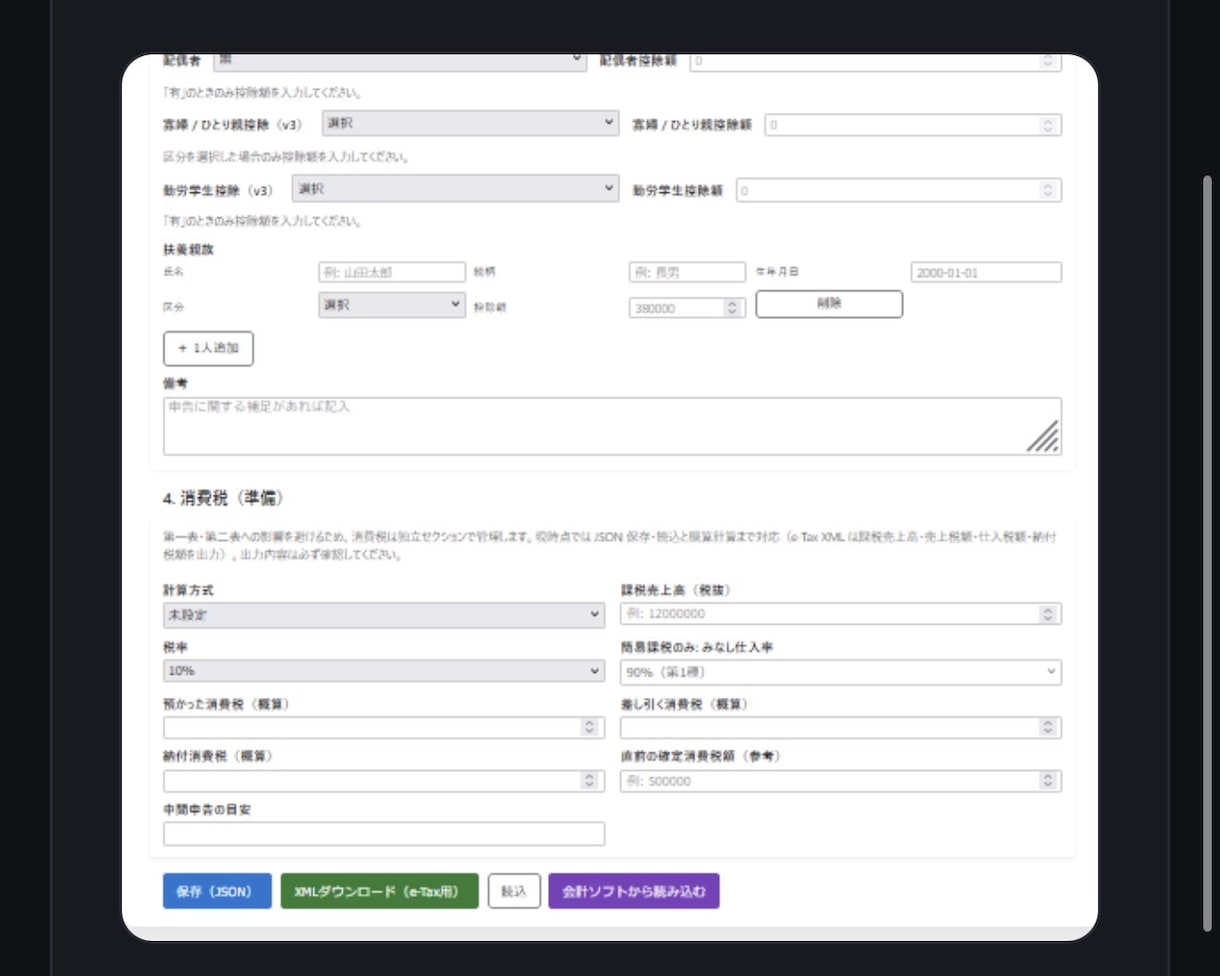Click the 配偶者控除額 field's spinner arrows
The width and height of the screenshot is (1220, 976).
pos(1048,61)
